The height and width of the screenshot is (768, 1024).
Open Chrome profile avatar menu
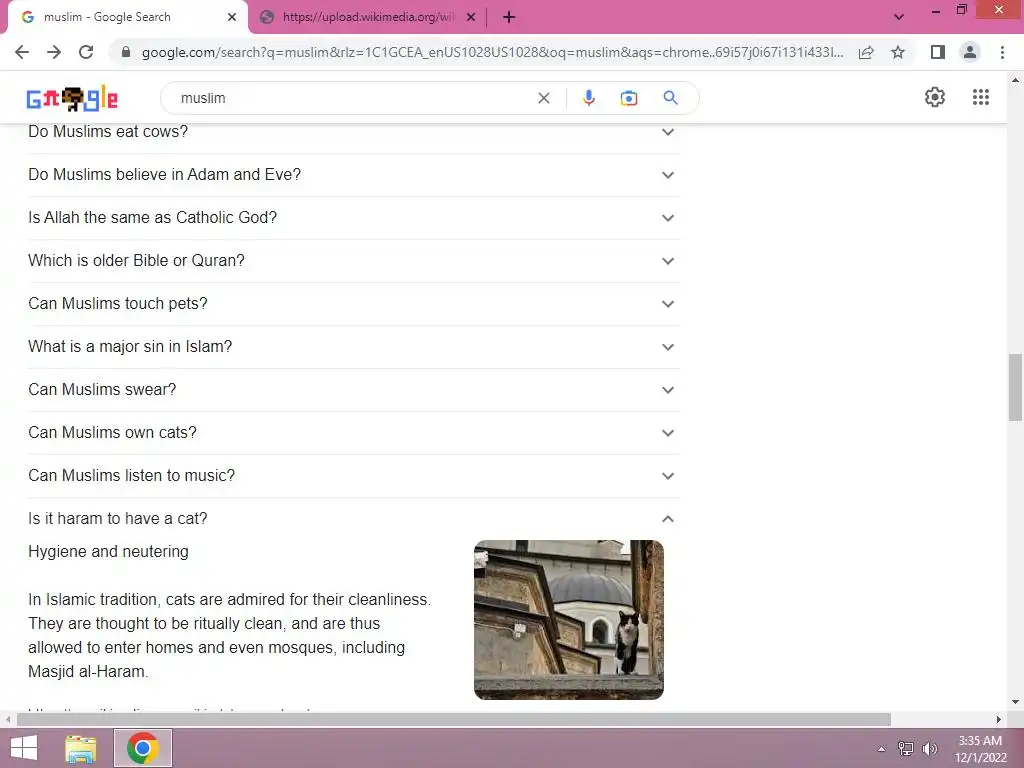pyautogui.click(x=970, y=52)
